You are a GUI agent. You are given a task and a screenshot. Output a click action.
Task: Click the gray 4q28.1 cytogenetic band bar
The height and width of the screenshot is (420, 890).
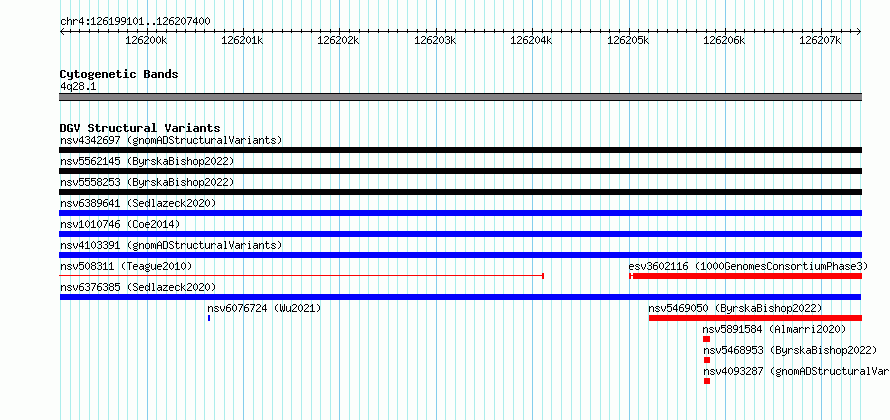(460, 97)
